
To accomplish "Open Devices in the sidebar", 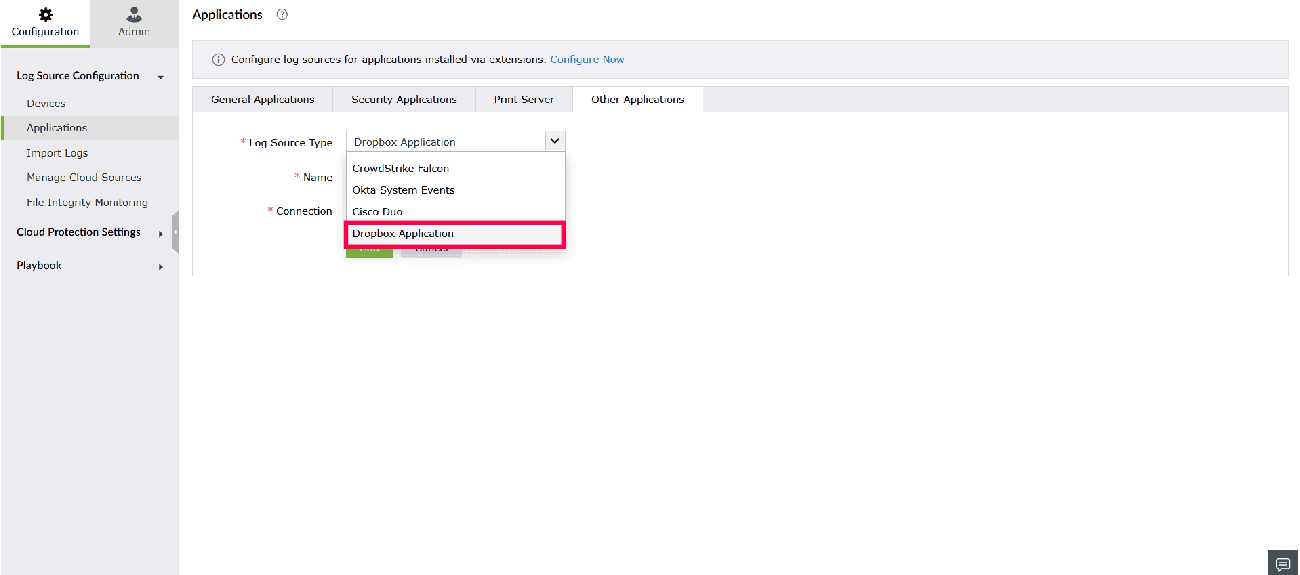I will [x=46, y=104].
